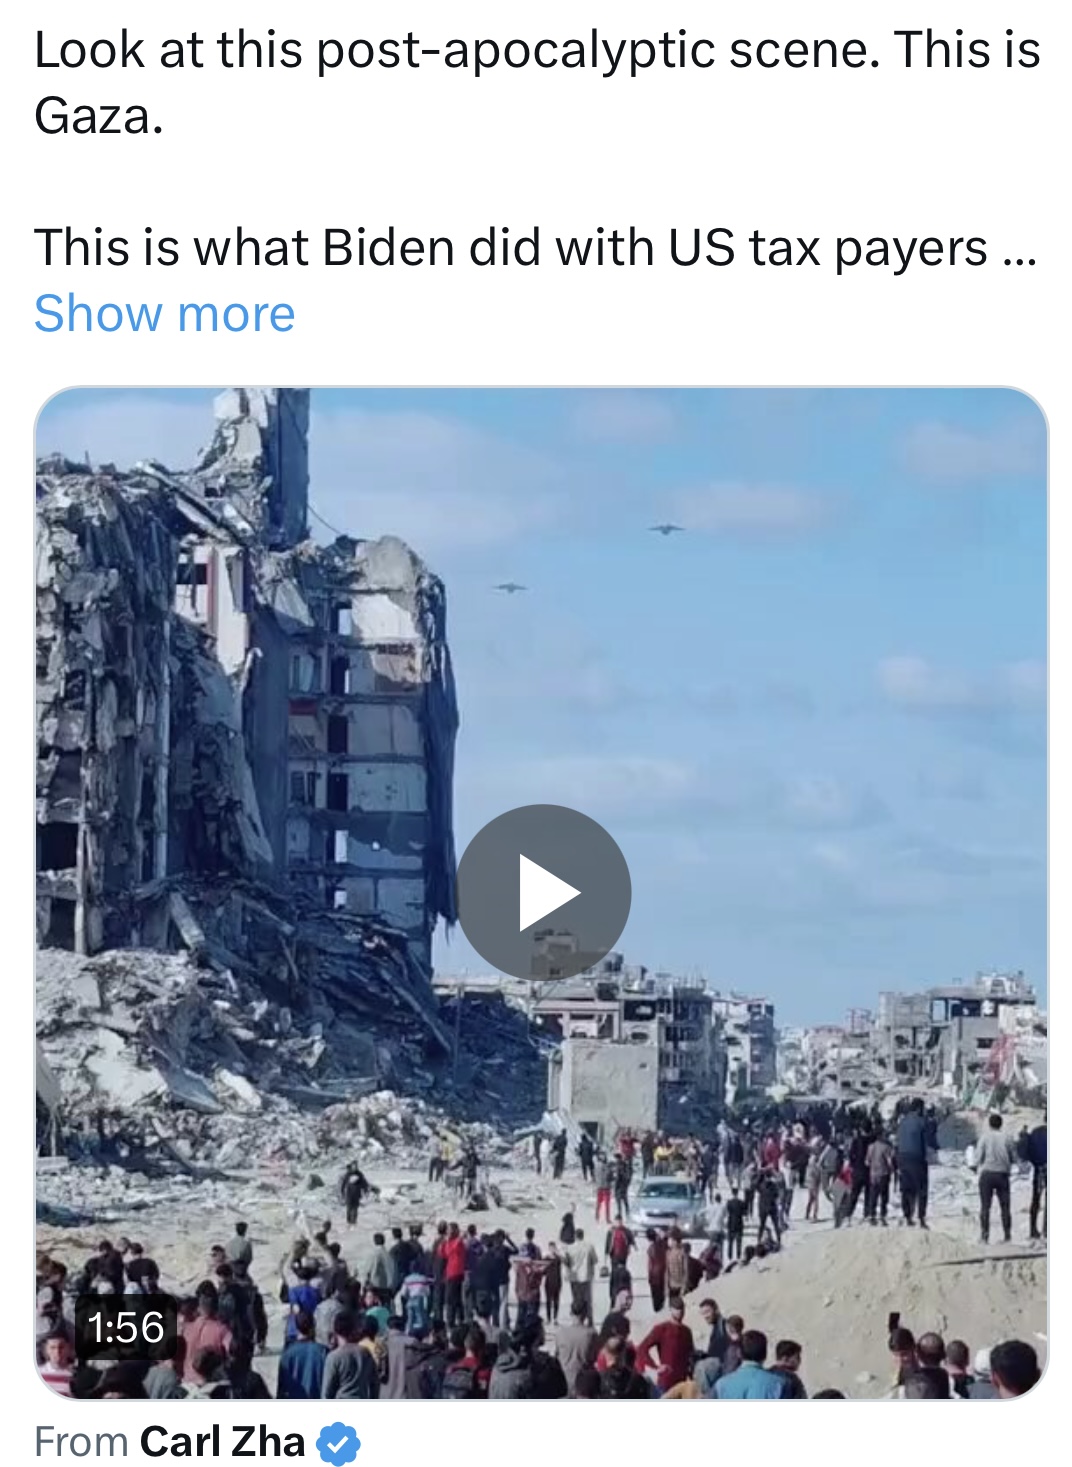Tap the two aircraft in the video frame
The image size is (1072, 1467).
588,558
